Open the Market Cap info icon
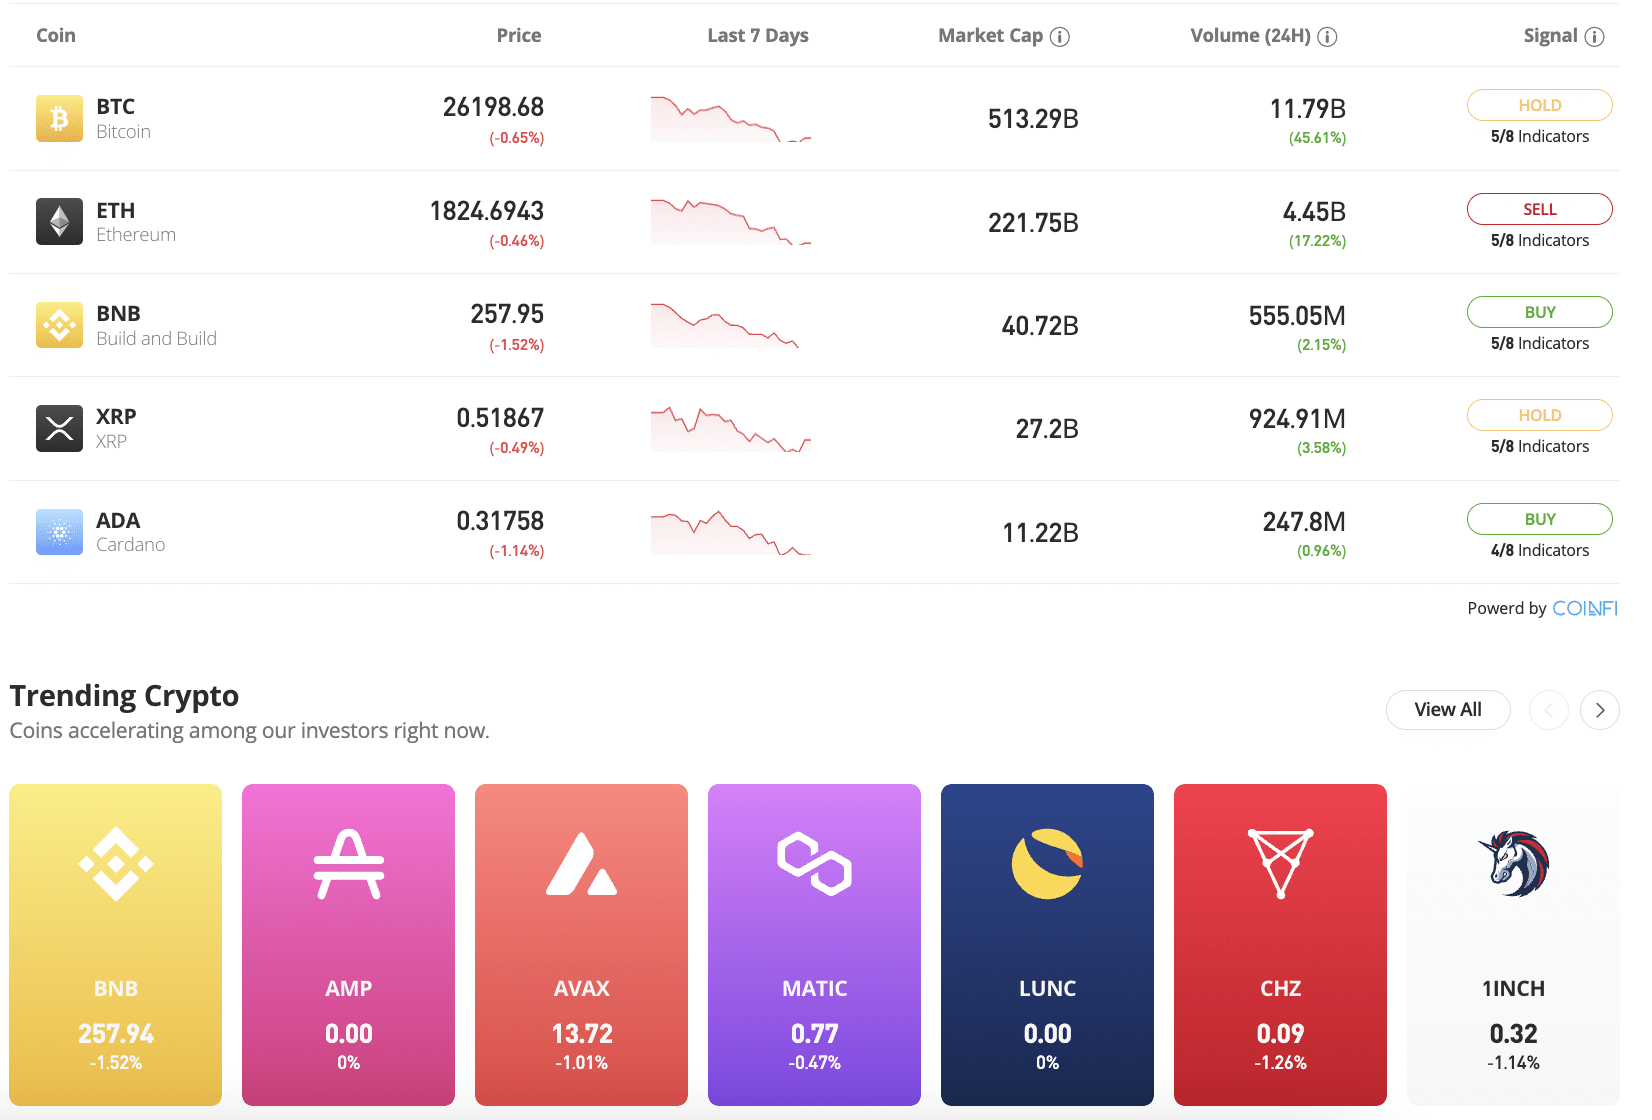 point(1060,37)
